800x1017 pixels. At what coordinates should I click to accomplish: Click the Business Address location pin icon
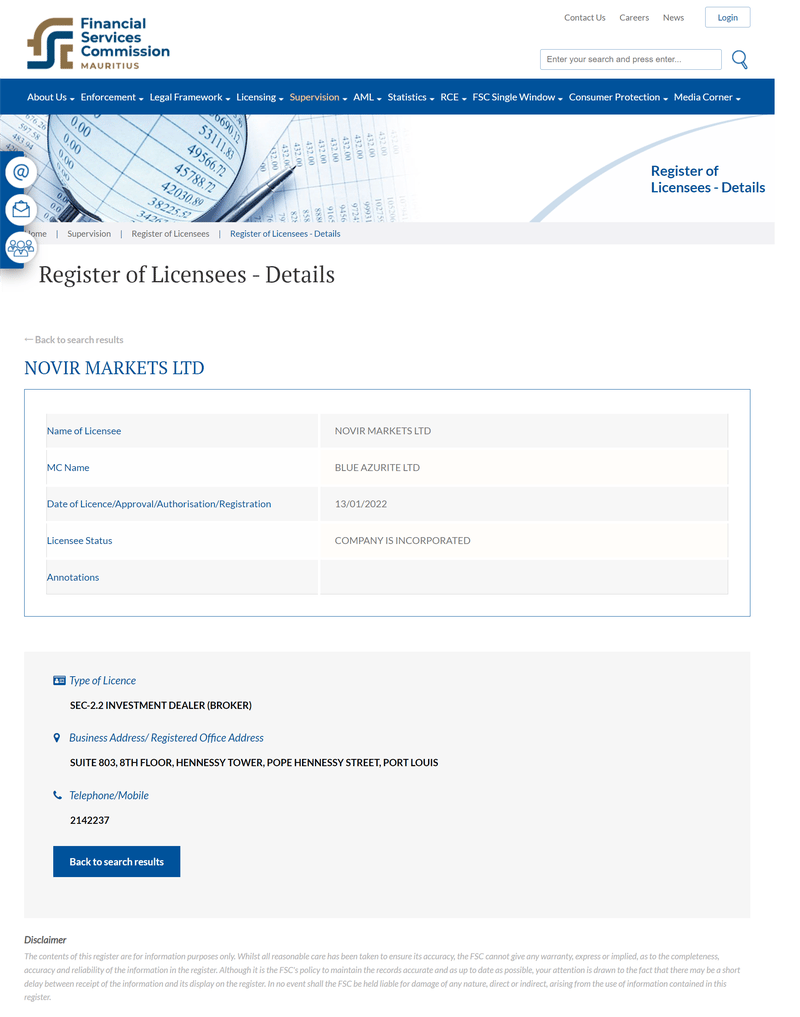point(57,737)
